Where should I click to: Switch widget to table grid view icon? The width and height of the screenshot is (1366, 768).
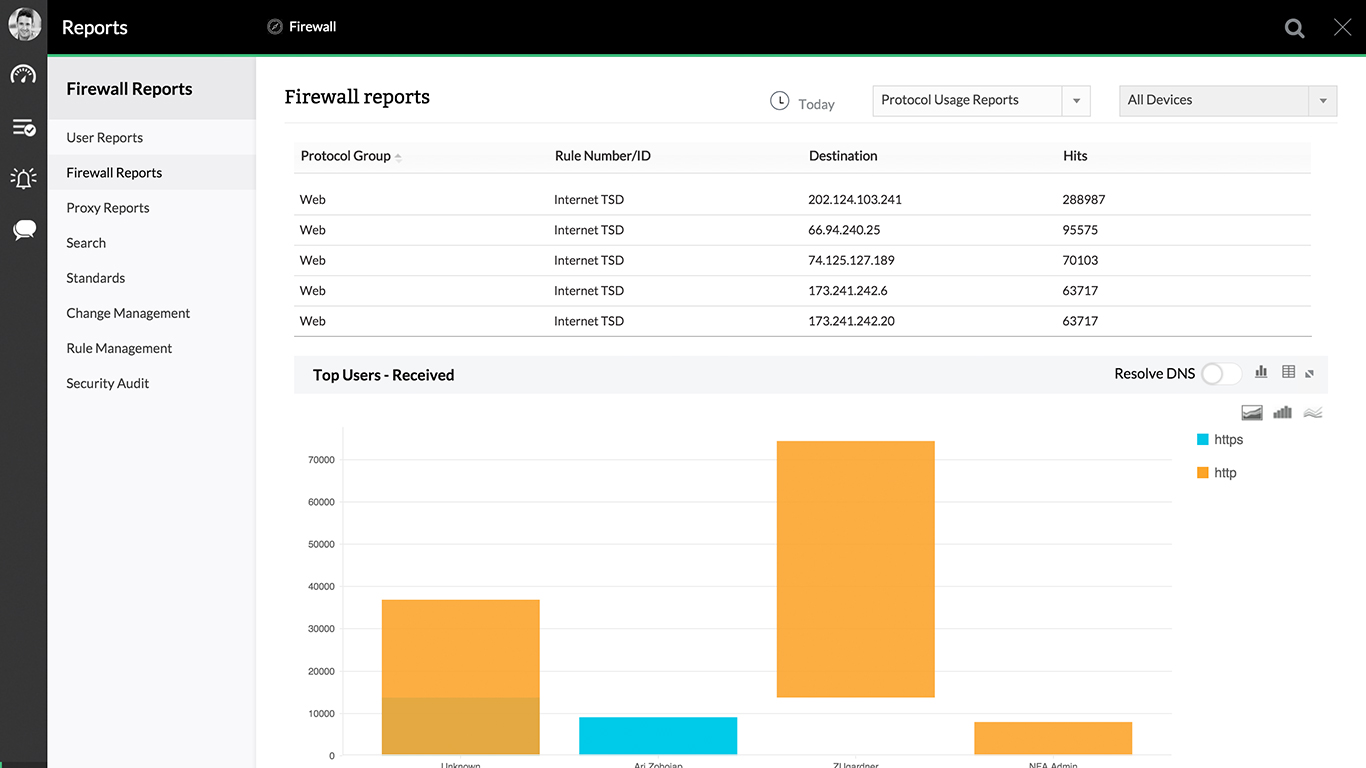(x=1288, y=372)
